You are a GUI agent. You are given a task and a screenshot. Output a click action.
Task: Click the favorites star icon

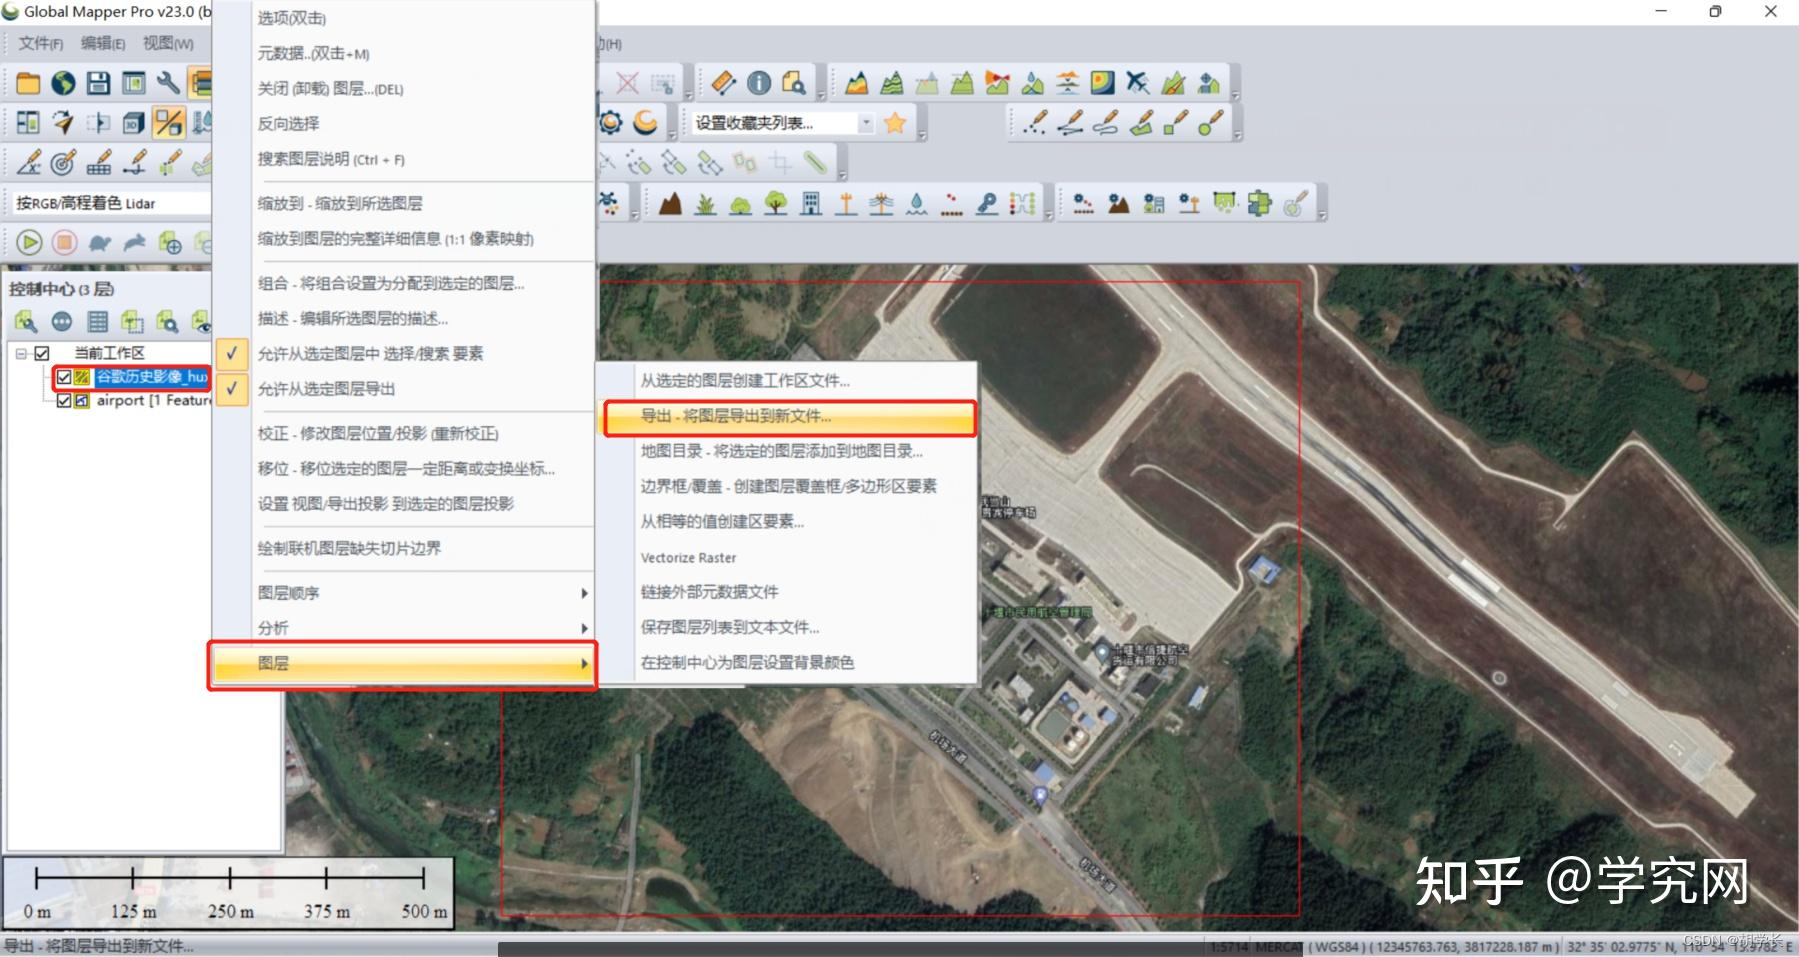[x=893, y=122]
